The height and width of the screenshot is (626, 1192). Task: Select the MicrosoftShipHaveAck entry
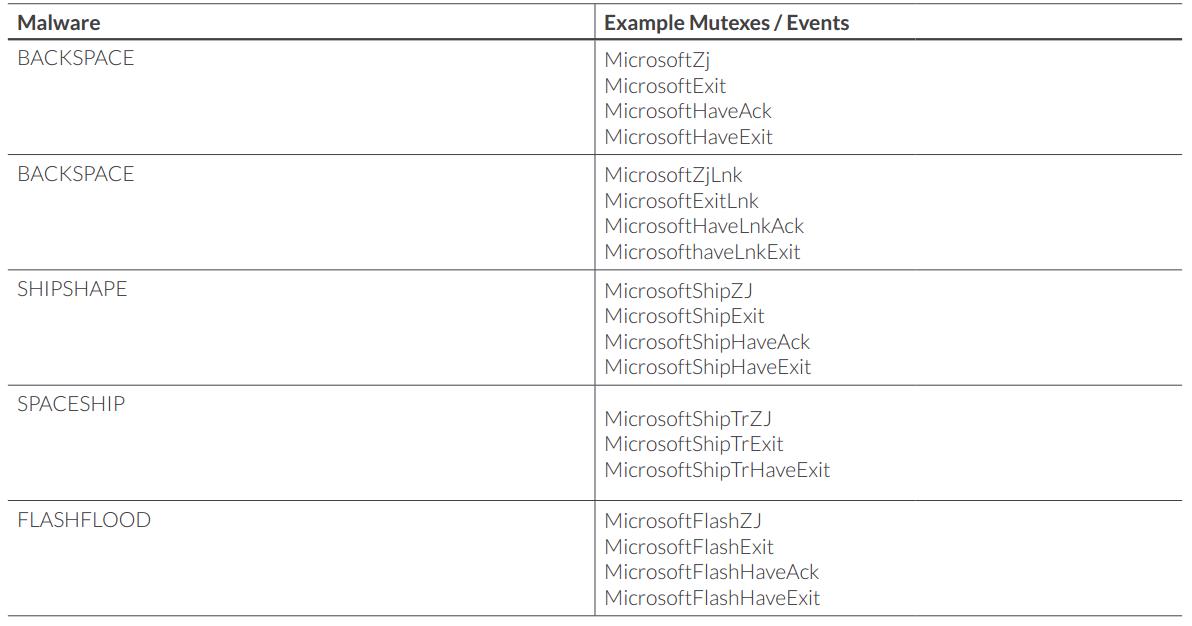[x=707, y=342]
